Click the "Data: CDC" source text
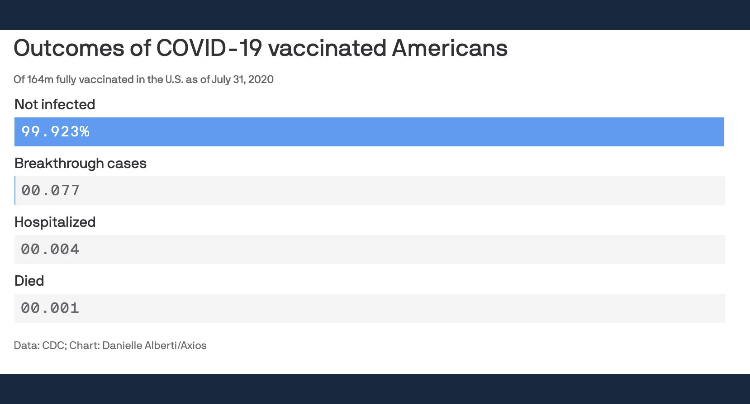The image size is (750, 404). (38, 345)
